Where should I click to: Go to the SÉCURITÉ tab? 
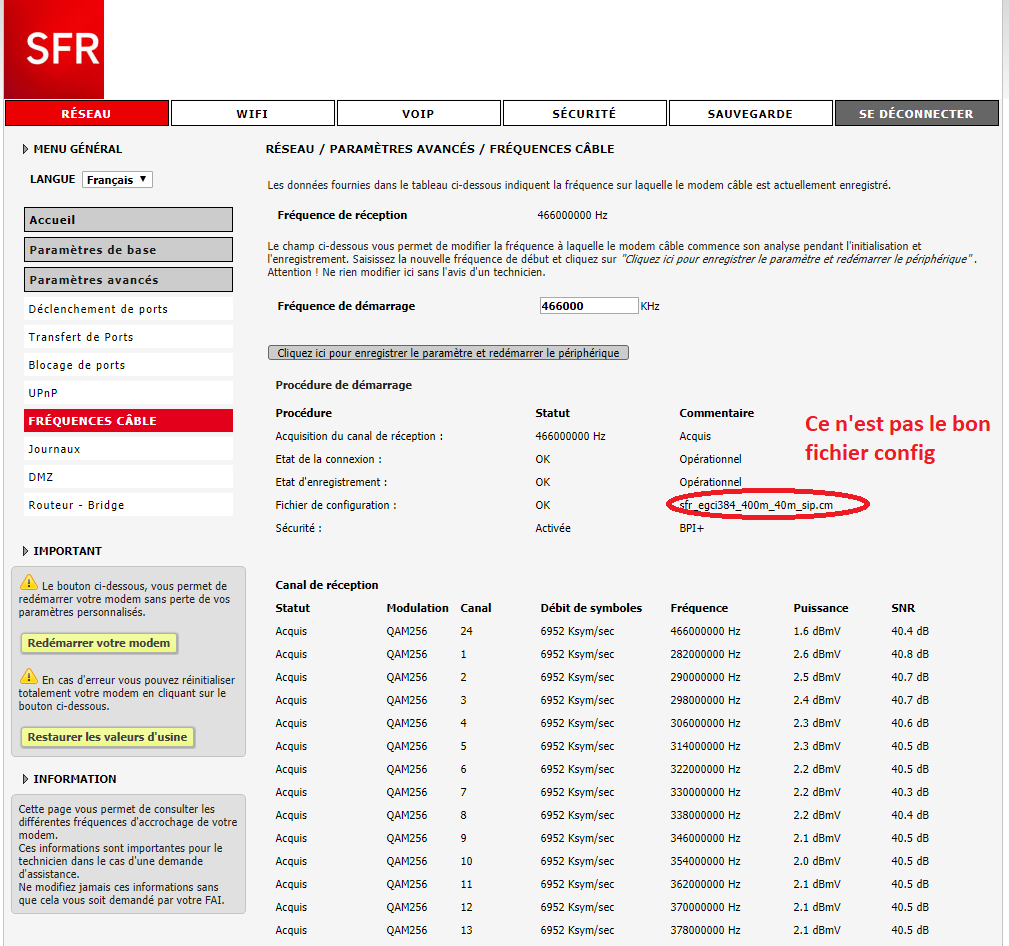584,114
